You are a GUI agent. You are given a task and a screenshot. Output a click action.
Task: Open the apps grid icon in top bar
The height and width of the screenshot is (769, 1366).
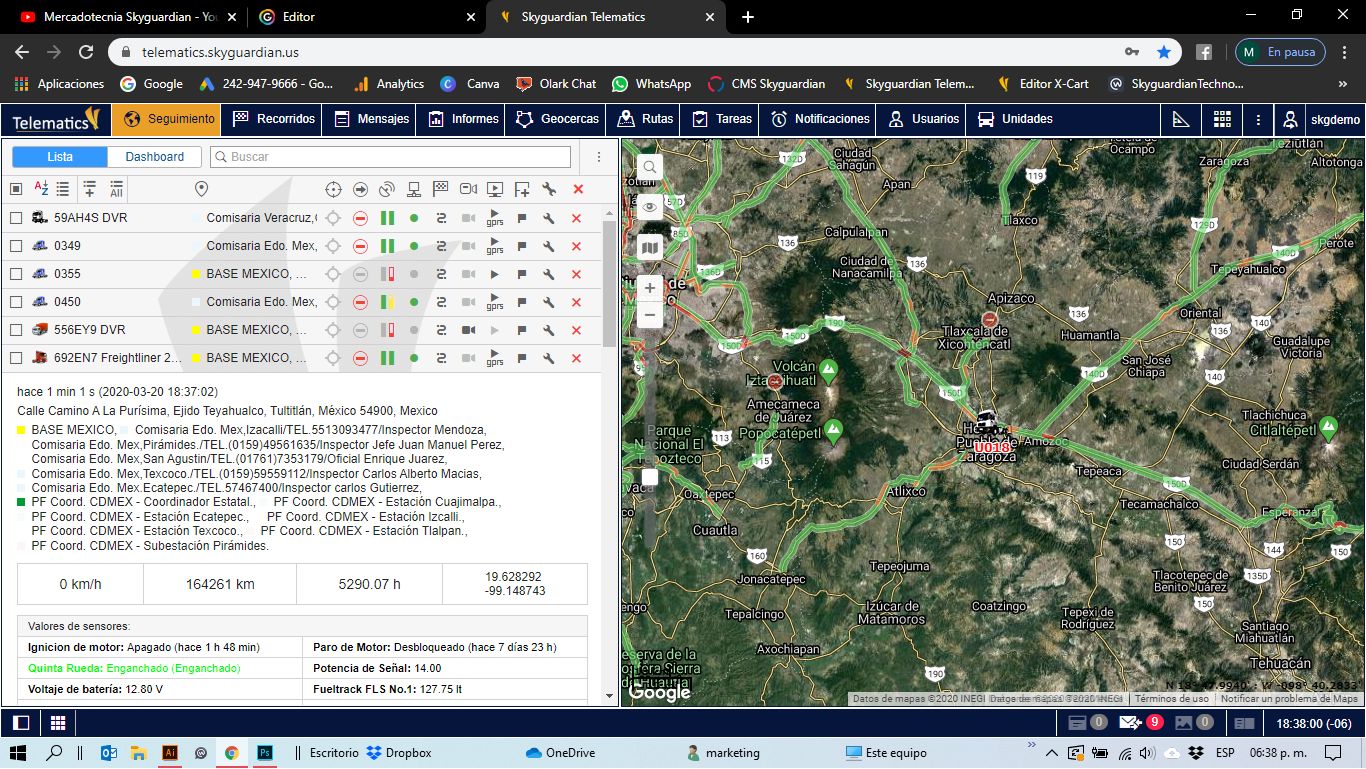1222,119
